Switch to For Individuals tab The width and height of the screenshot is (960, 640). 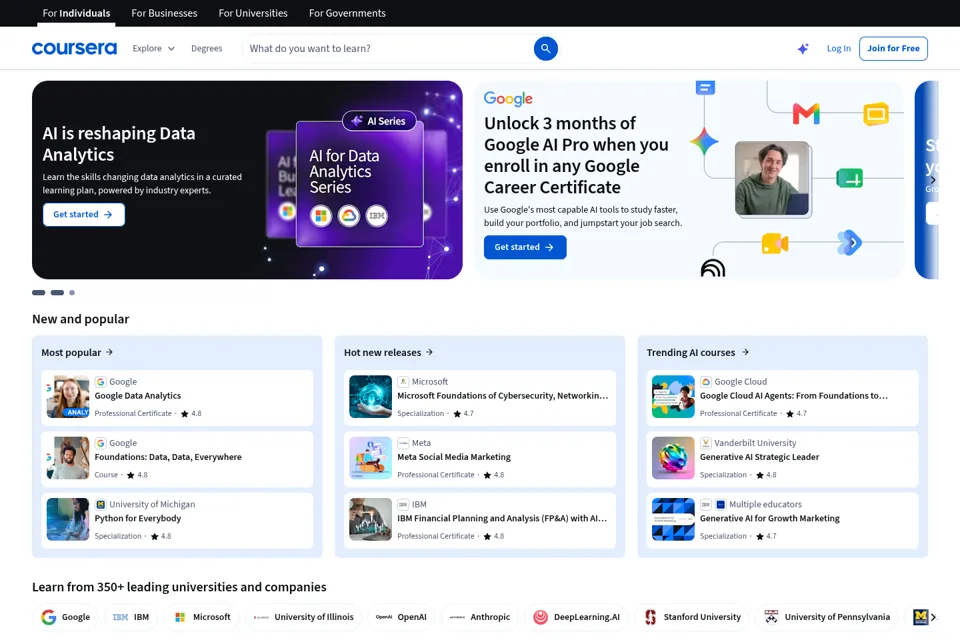(x=76, y=13)
